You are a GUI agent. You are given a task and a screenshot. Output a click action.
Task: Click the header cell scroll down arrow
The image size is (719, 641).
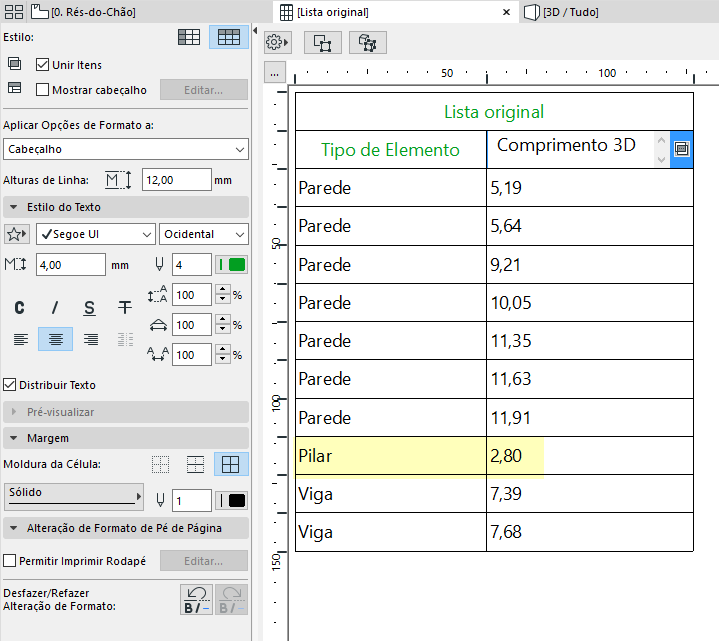[661, 160]
